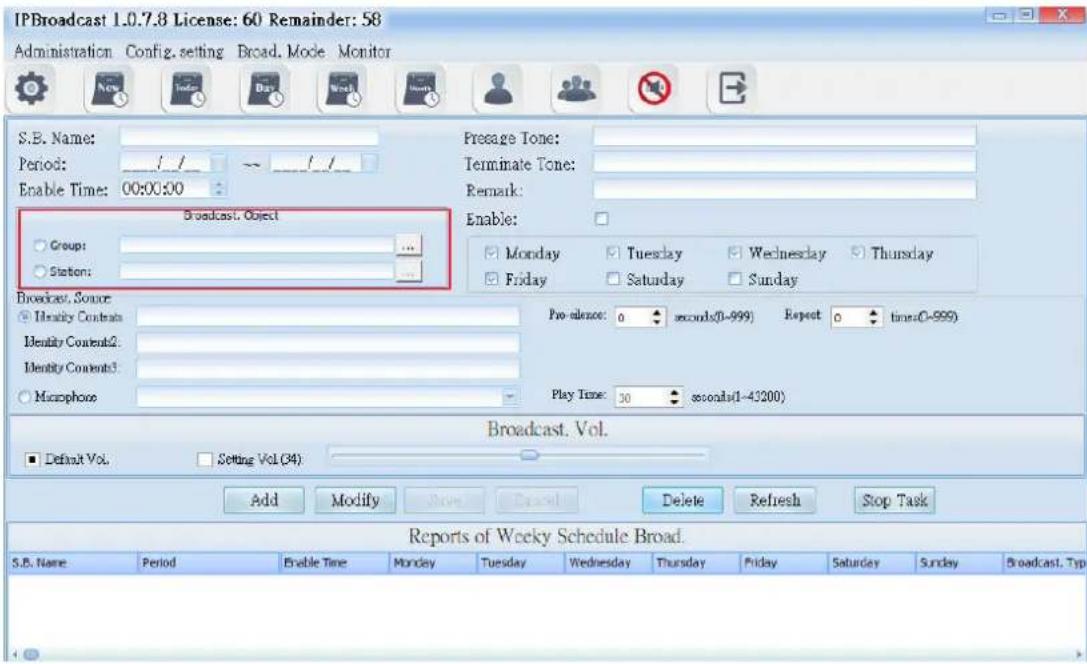Screen dimensions: 1087x664
Task: Sort by Period column header
Action: [x=209, y=563]
